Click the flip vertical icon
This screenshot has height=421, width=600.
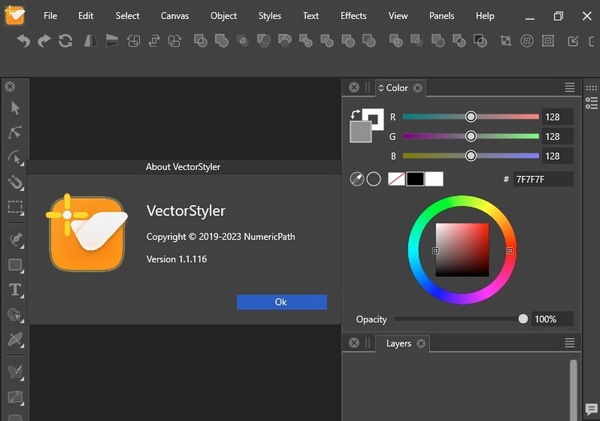tap(112, 41)
